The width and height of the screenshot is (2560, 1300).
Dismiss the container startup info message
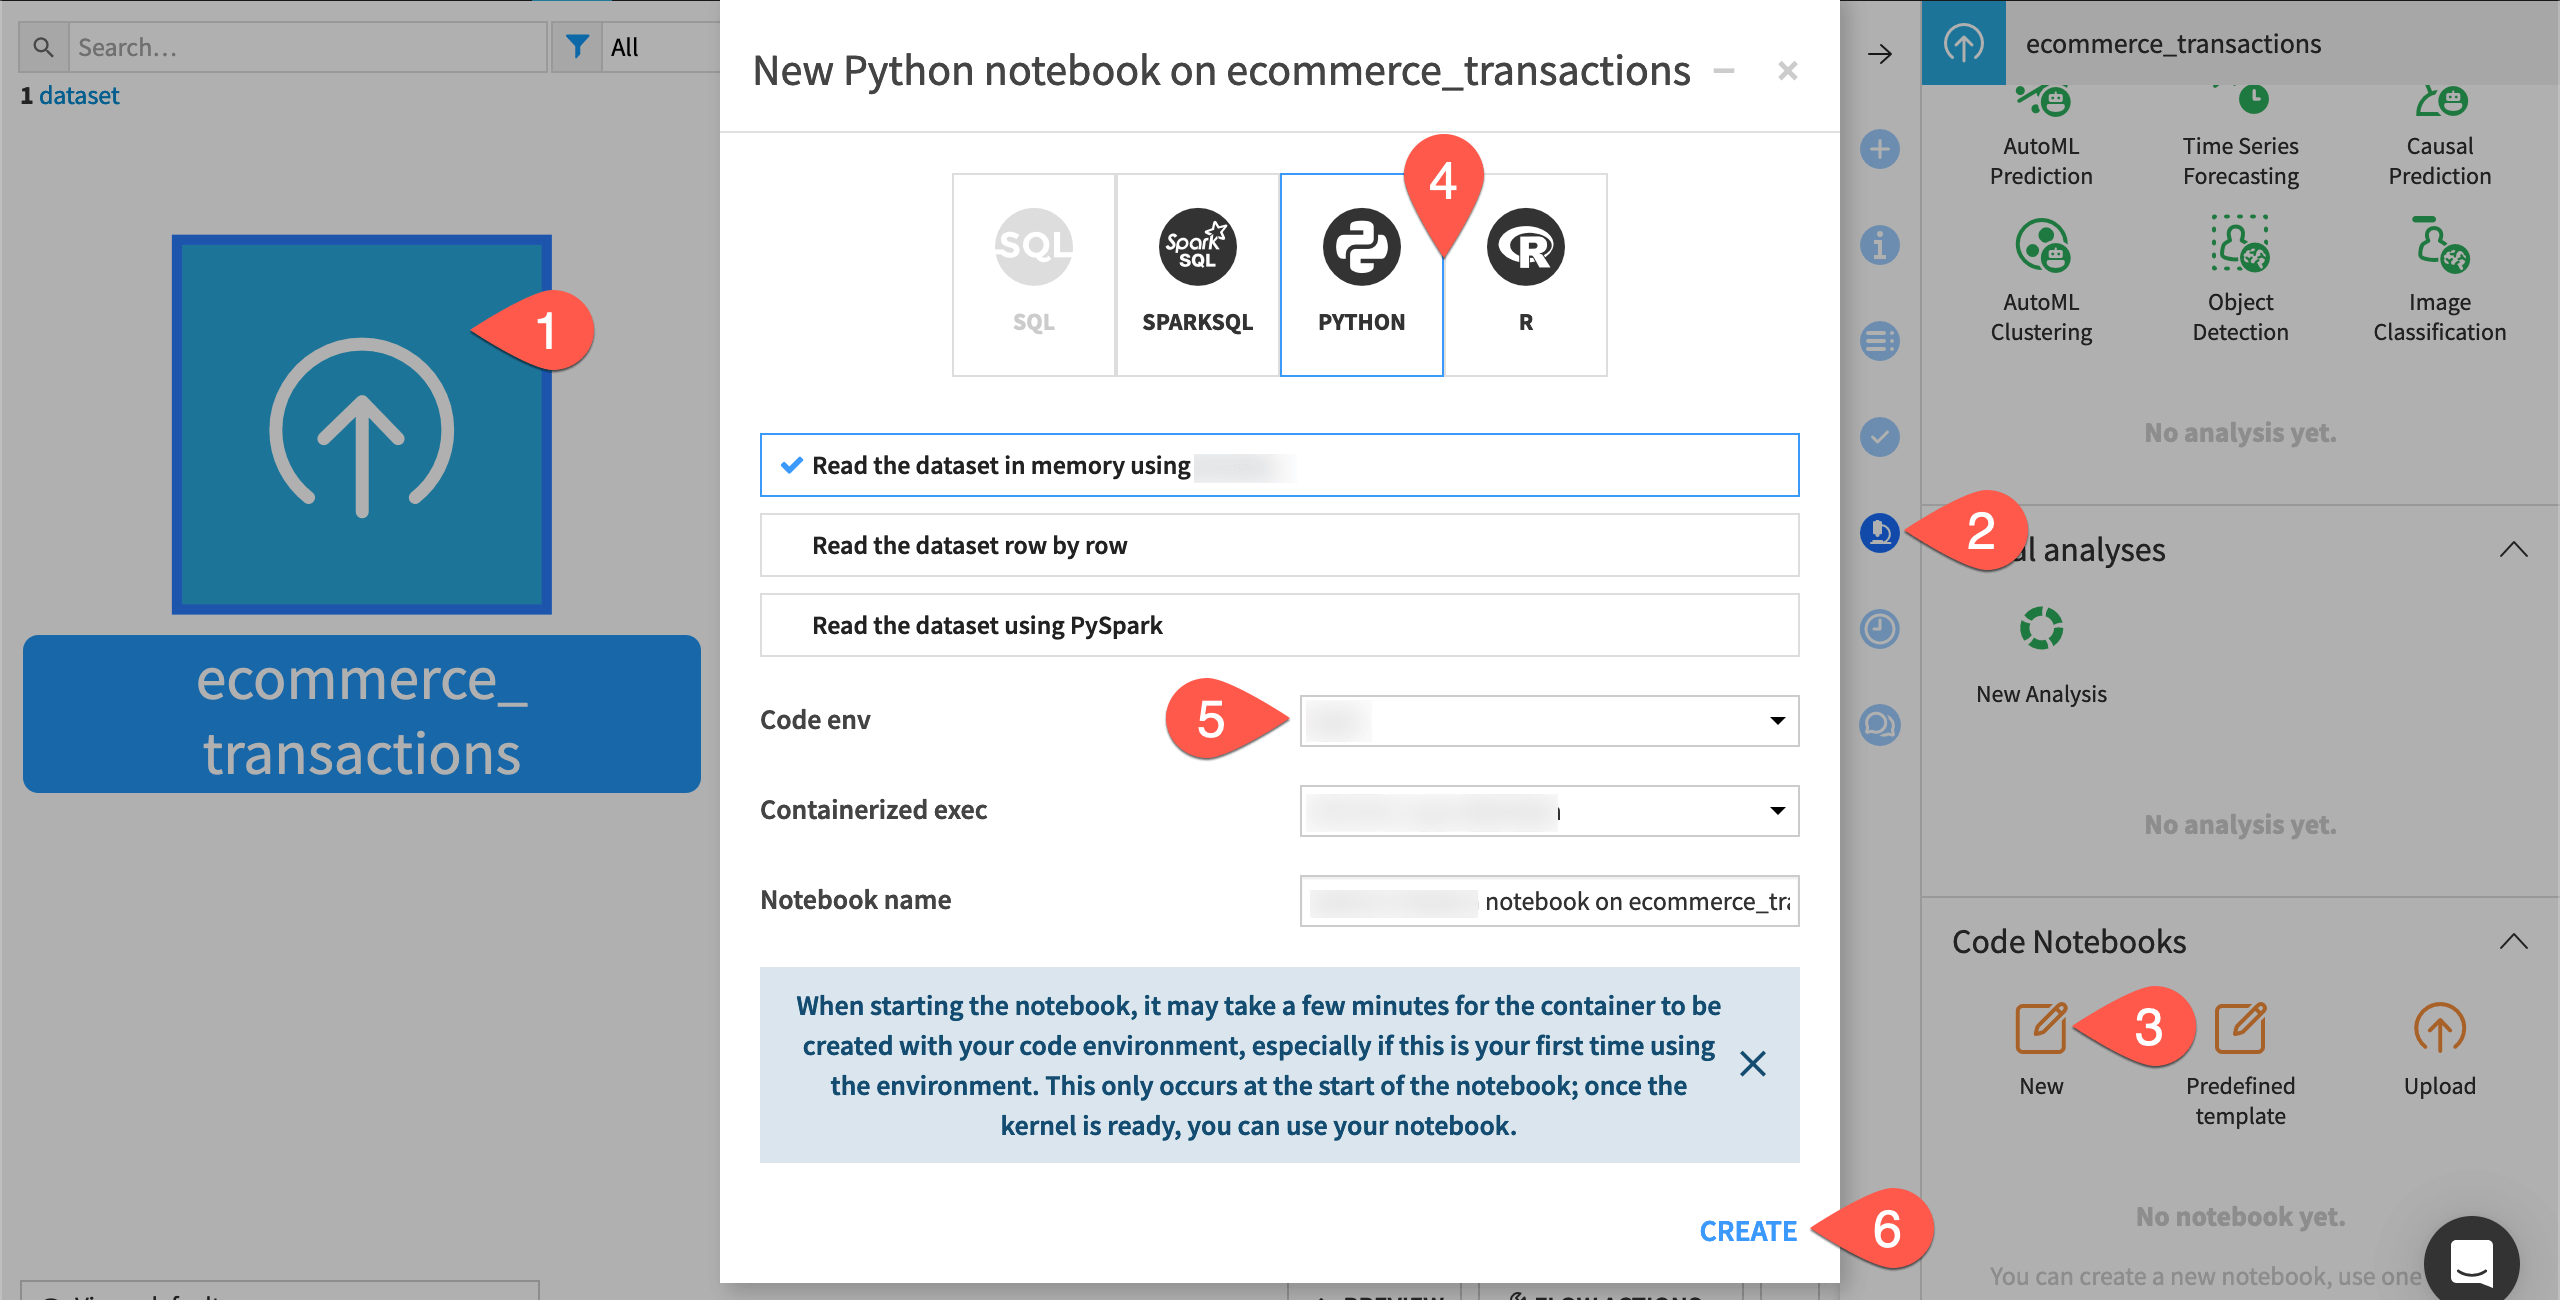tap(1752, 1064)
